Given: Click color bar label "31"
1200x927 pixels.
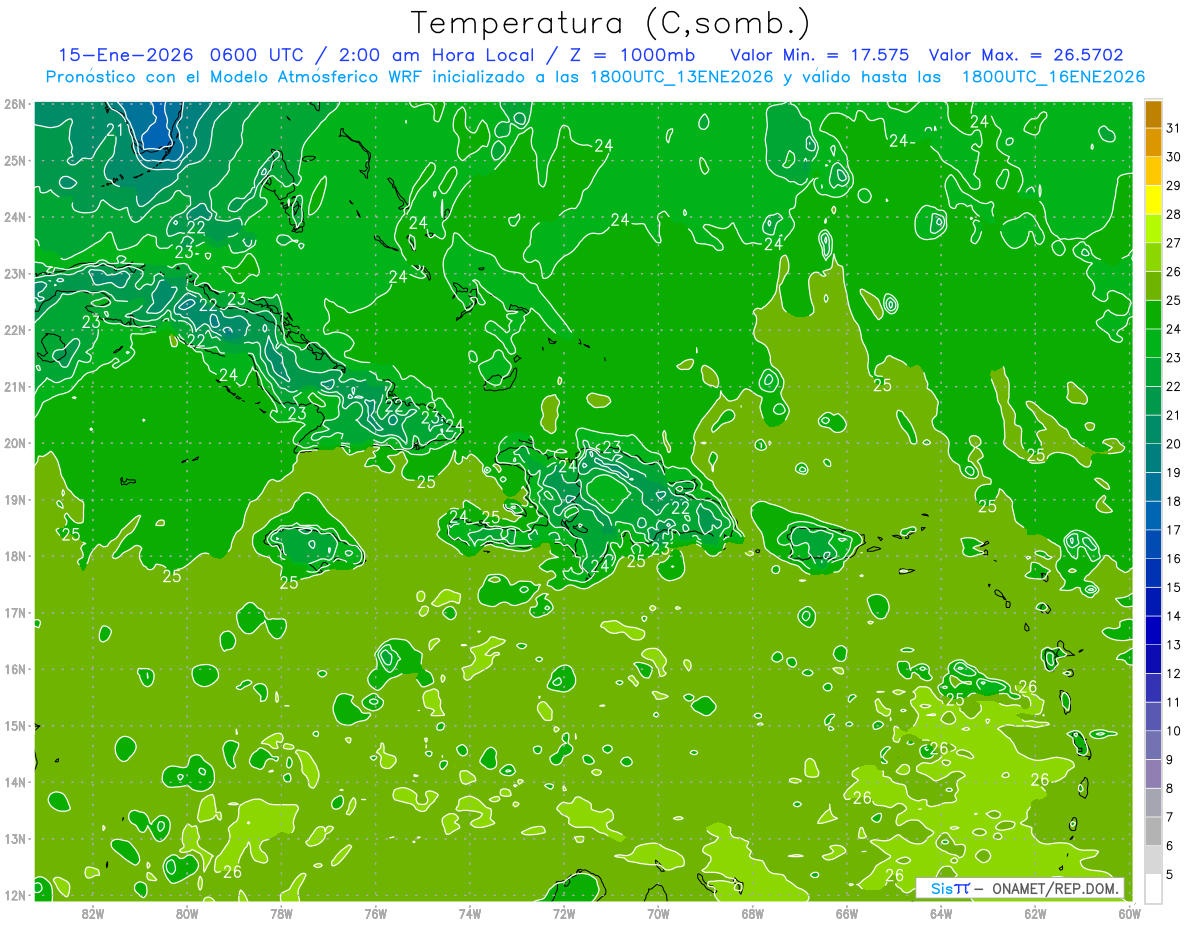Looking at the screenshot, I should click(1173, 129).
